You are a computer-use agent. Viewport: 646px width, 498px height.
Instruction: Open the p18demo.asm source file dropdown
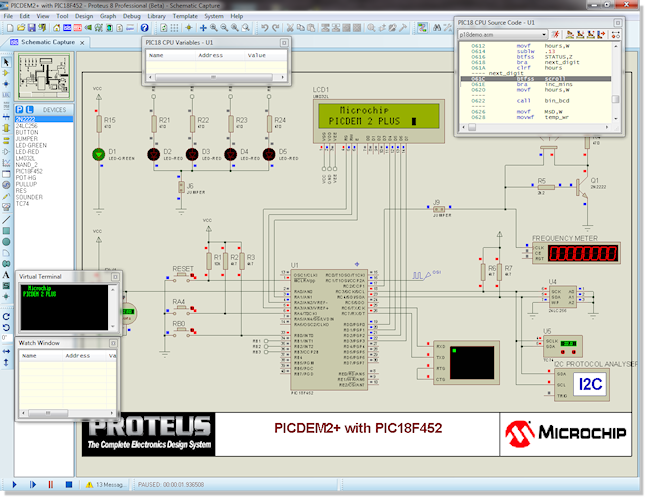point(503,35)
